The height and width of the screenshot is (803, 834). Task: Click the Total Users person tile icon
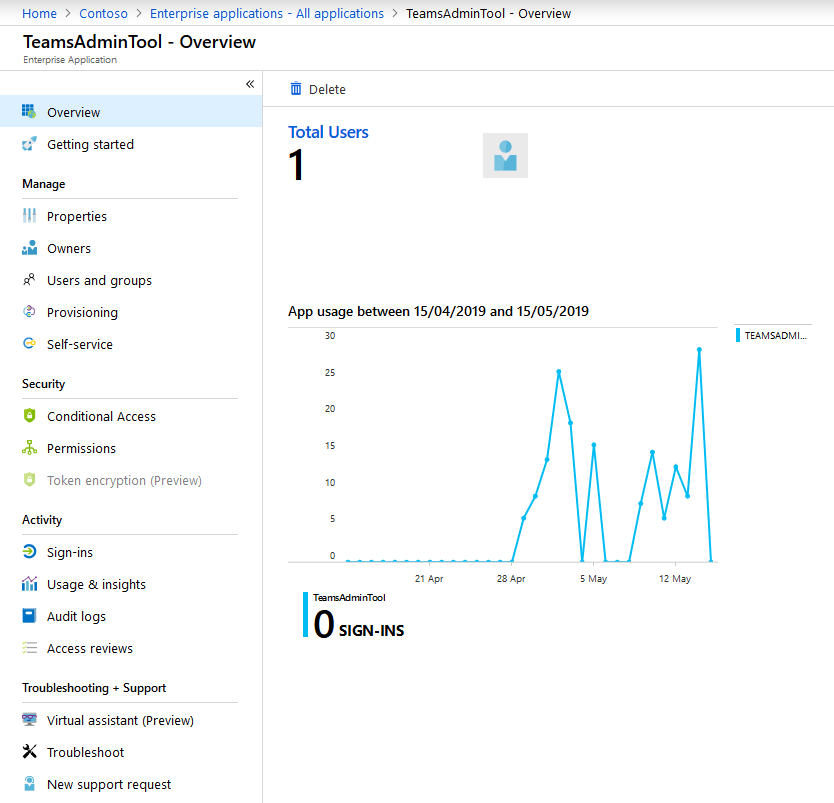point(505,155)
